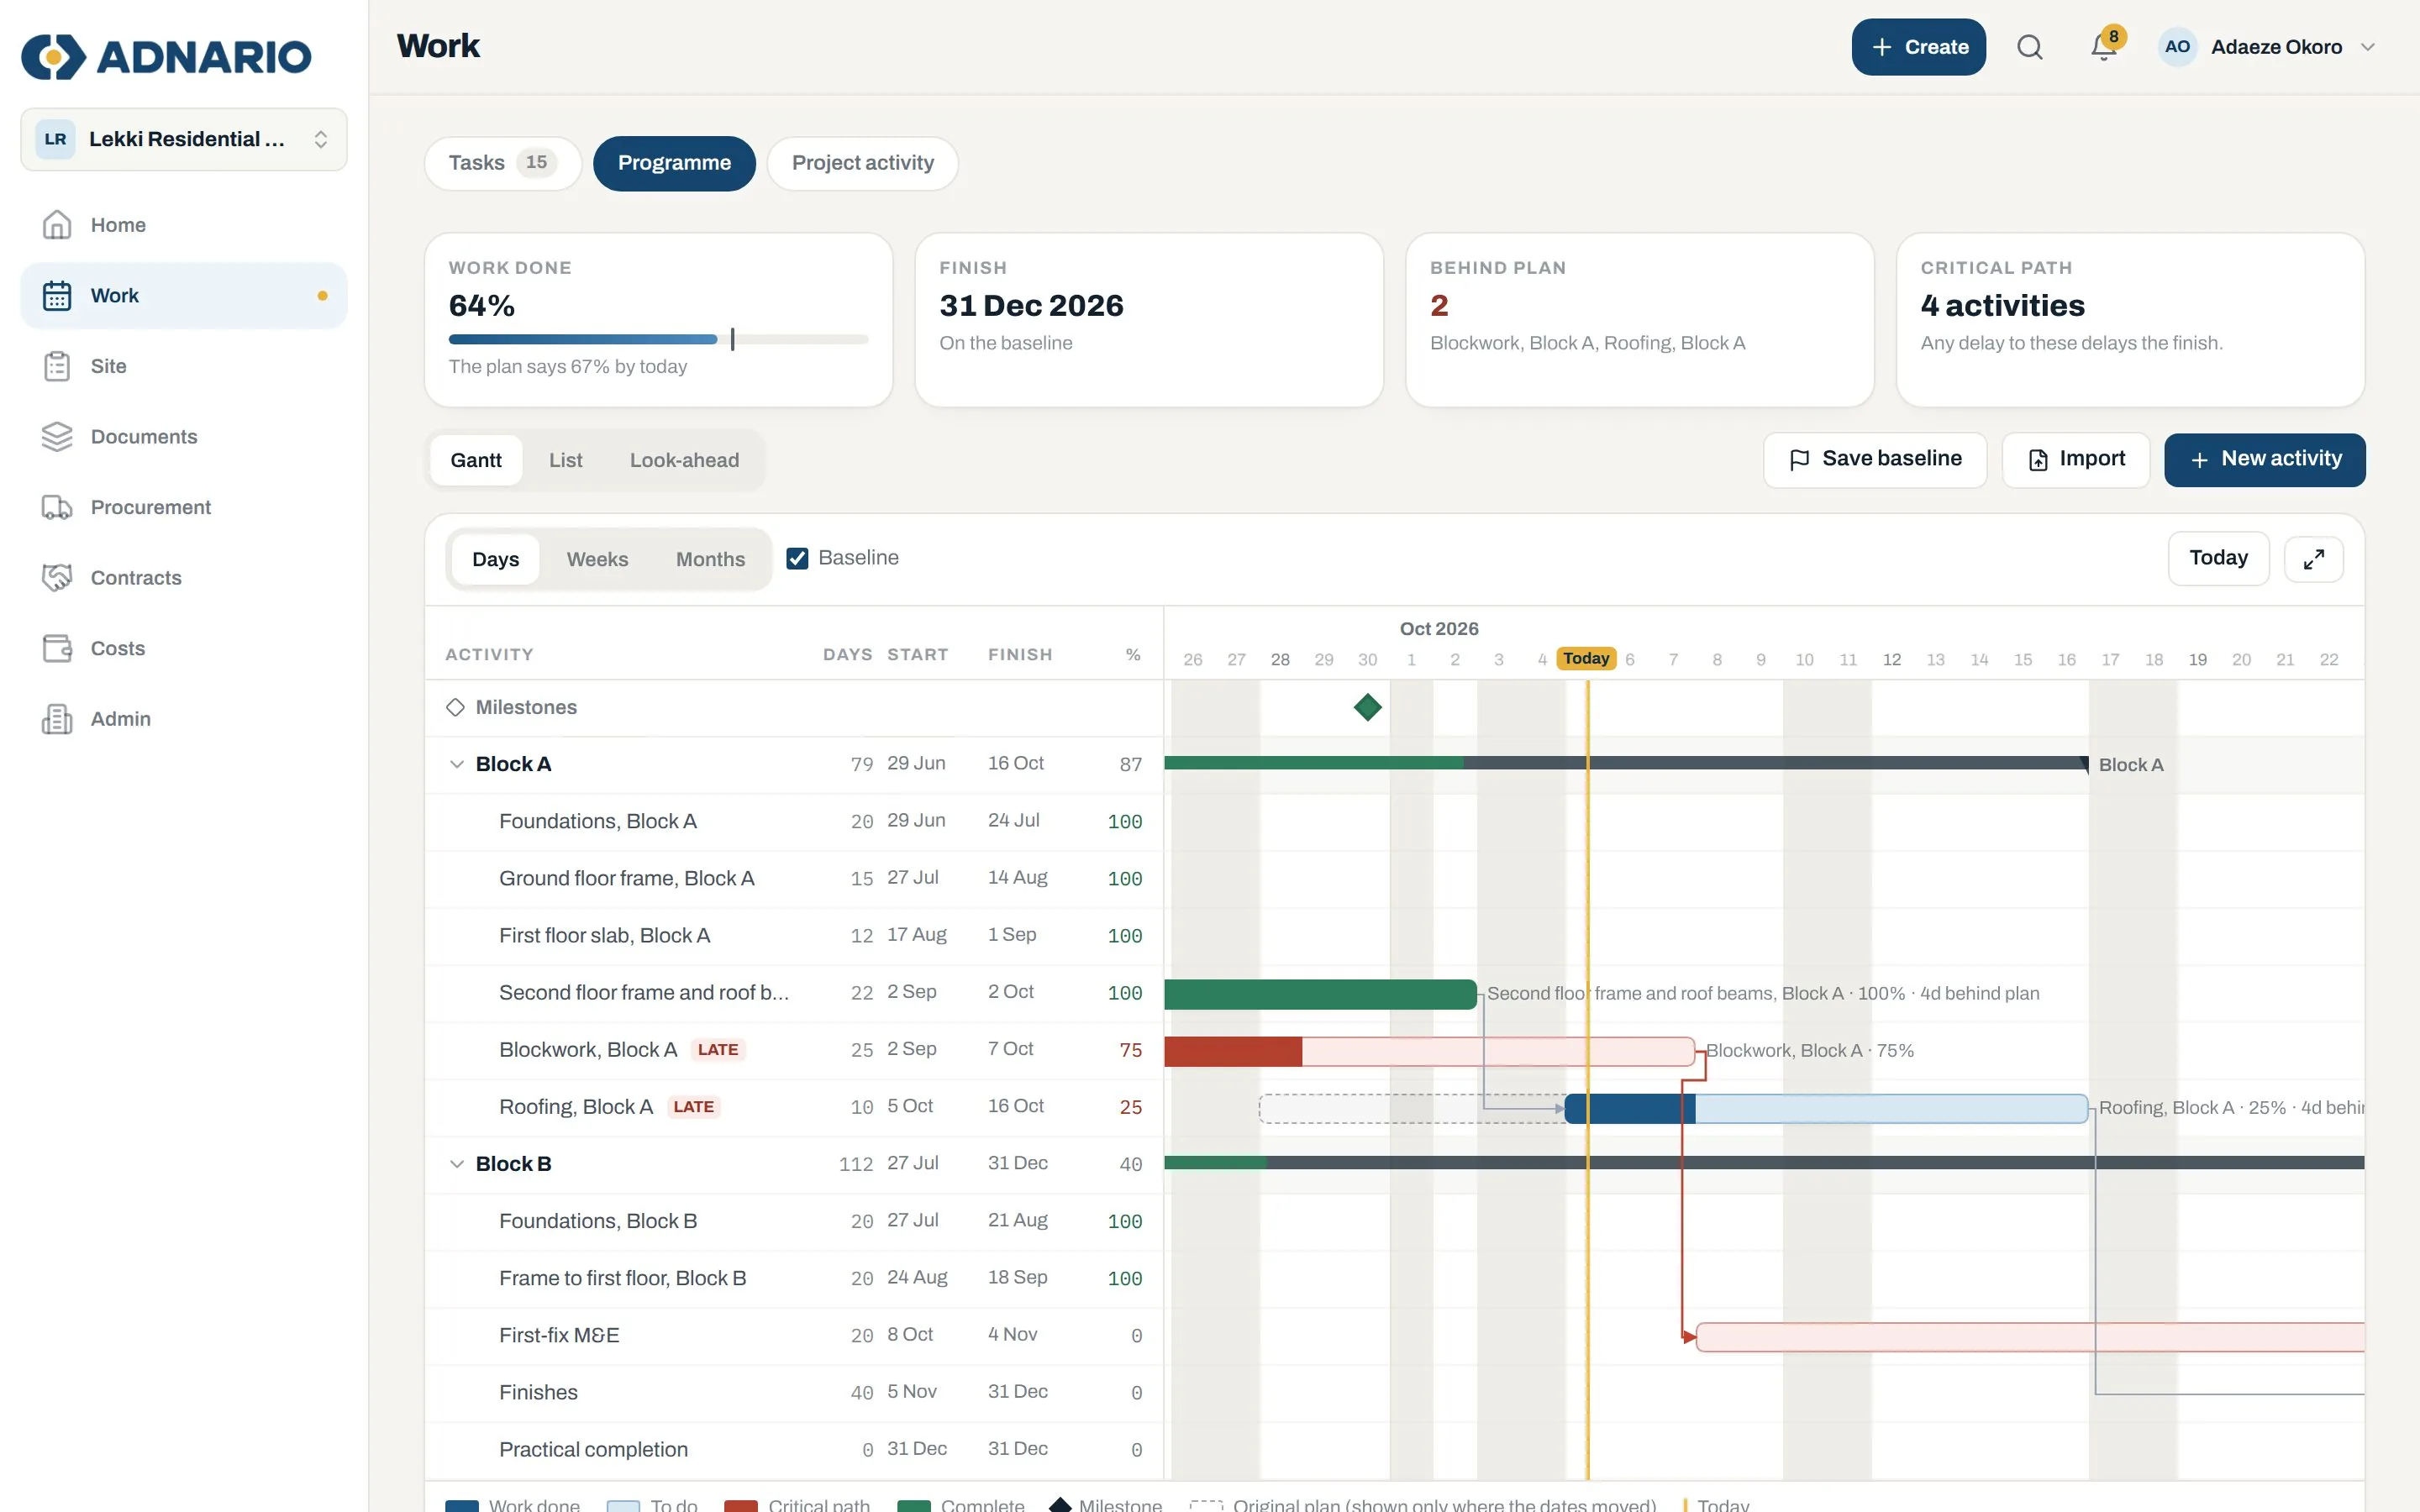Click Save baseline

pos(1874,459)
